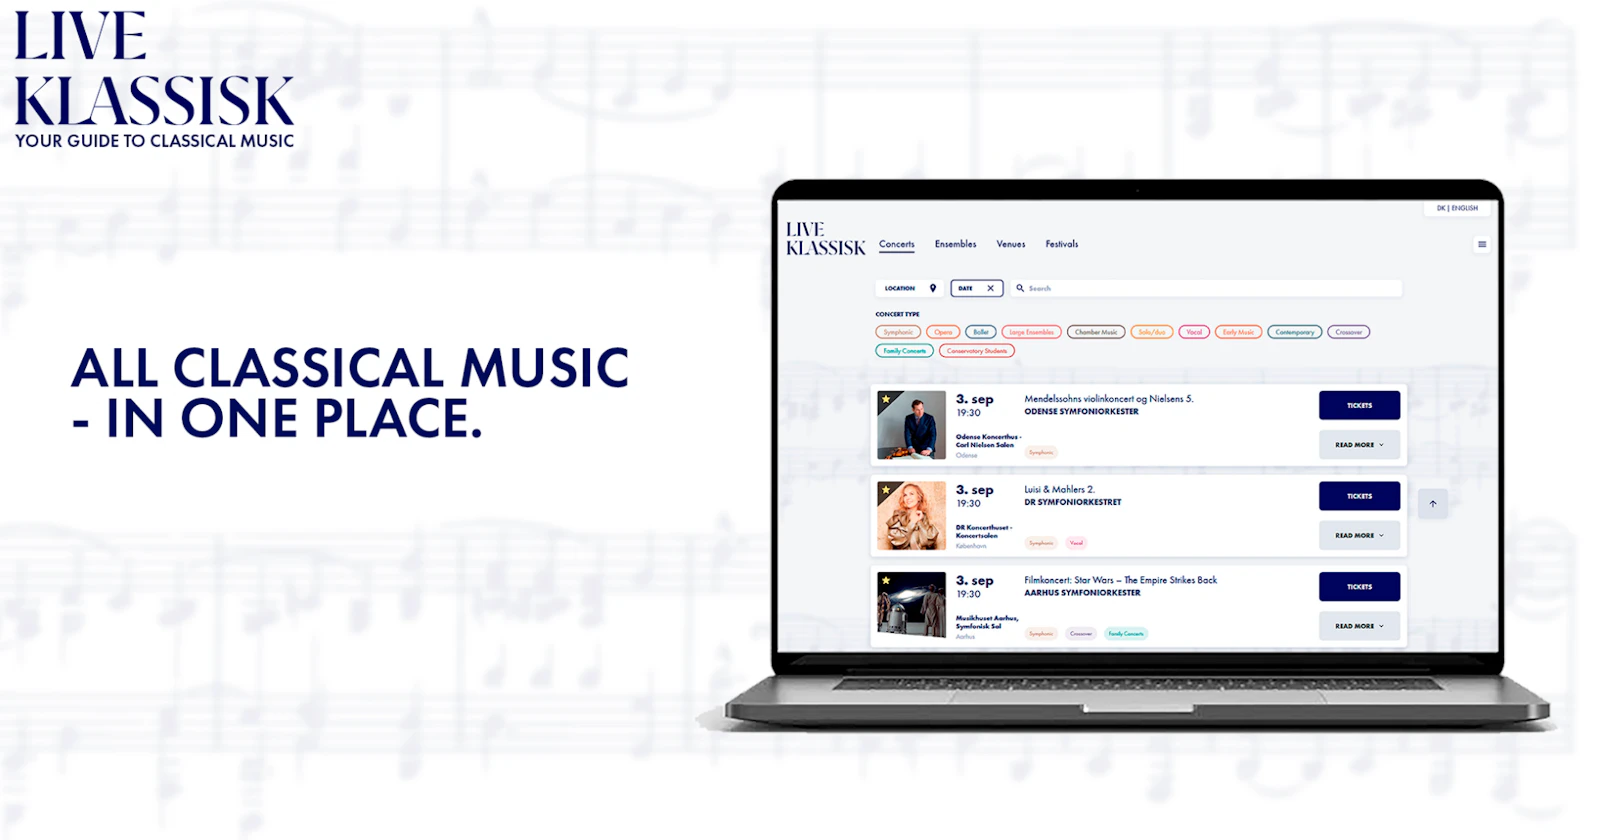
Task: Click the Live Klassisk logo in laptop
Action: tap(825, 239)
